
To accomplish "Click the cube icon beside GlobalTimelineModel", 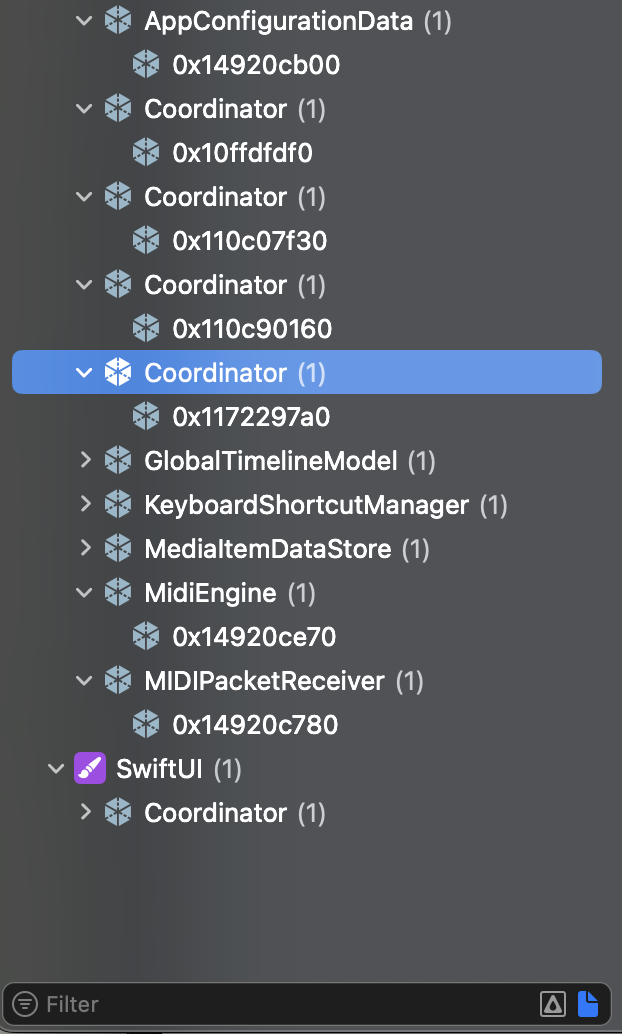I will click(118, 460).
